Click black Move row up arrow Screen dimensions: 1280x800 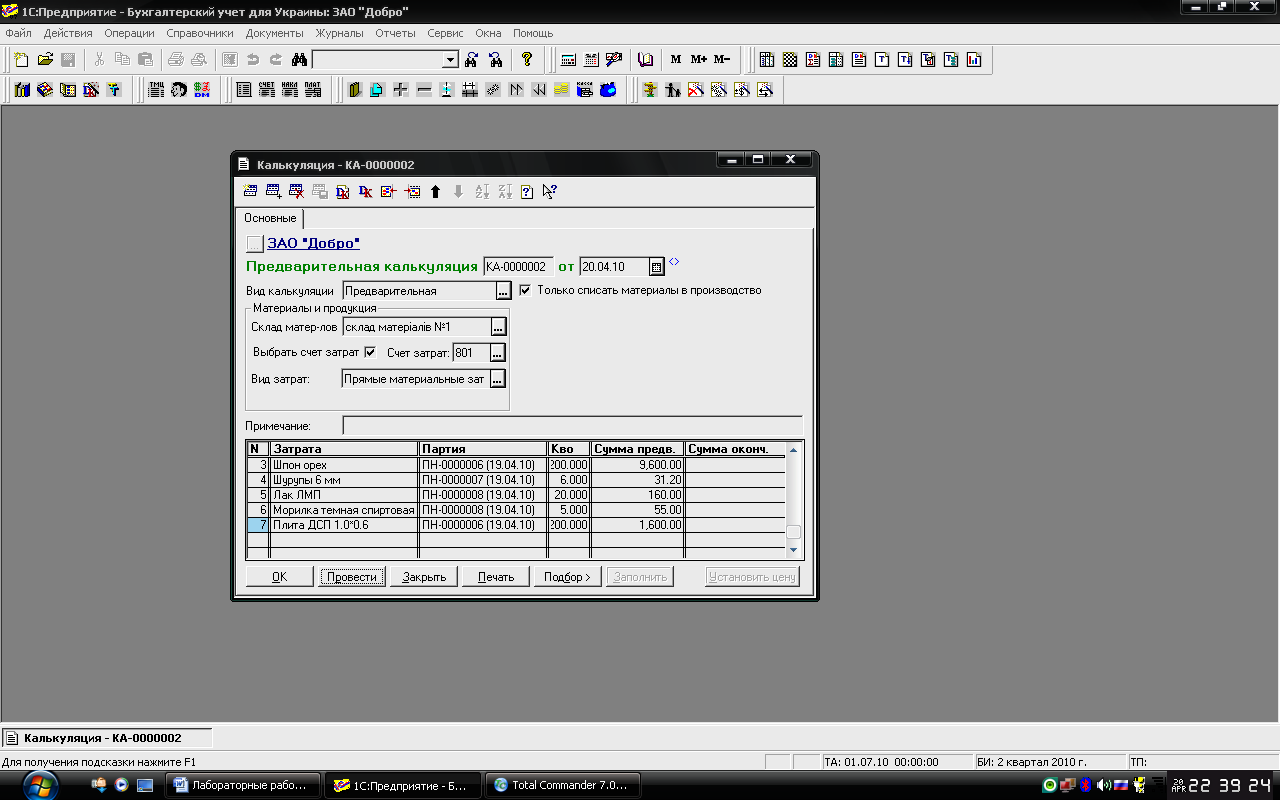pyautogui.click(x=435, y=191)
